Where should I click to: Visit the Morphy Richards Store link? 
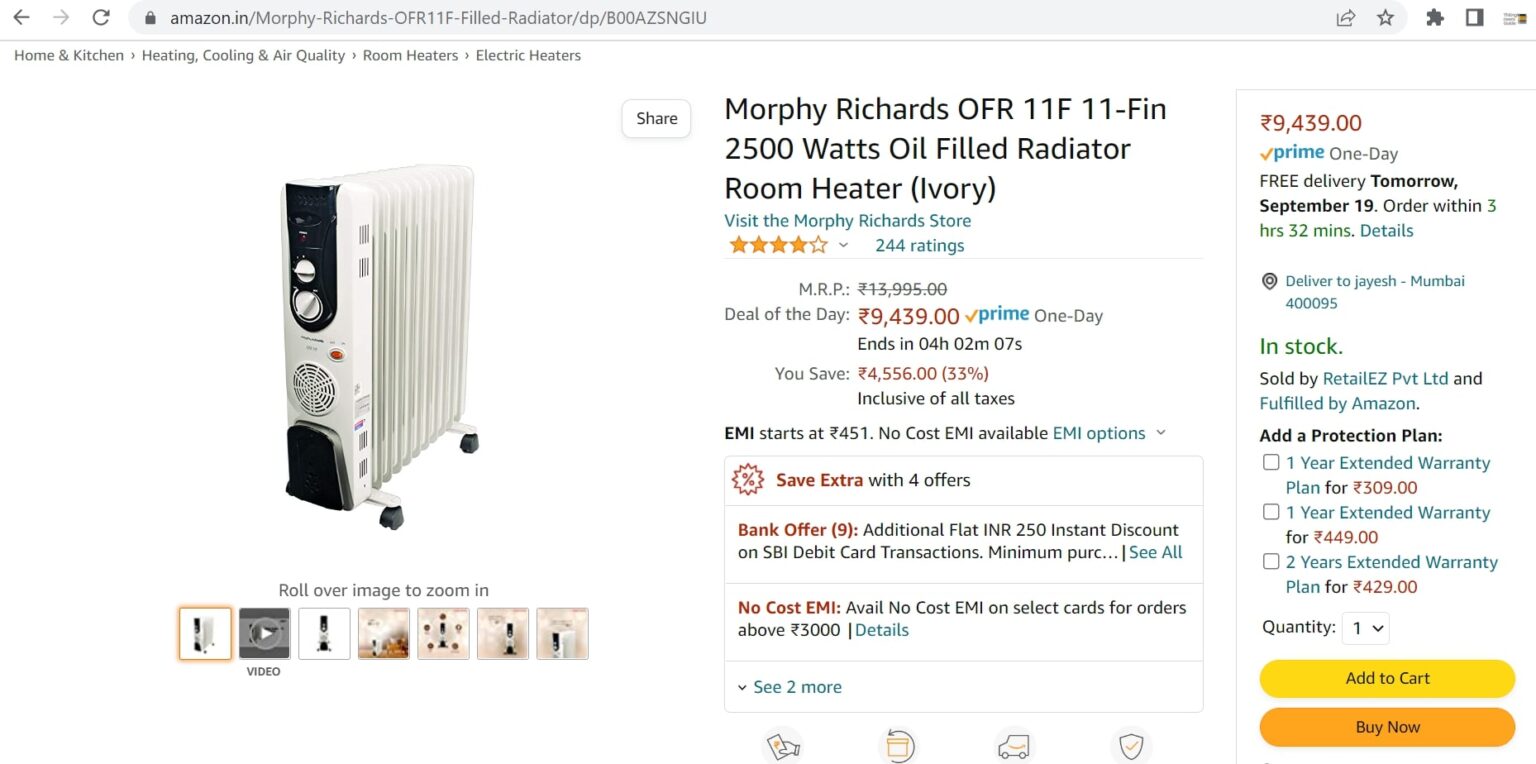coord(847,220)
